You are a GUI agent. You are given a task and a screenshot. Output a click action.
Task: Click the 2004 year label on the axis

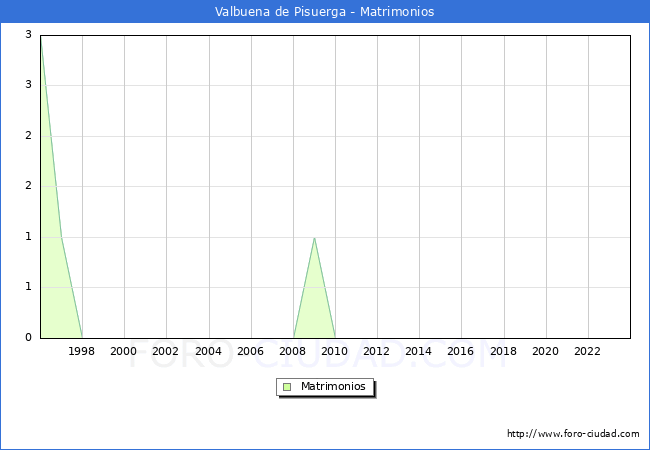tap(208, 351)
